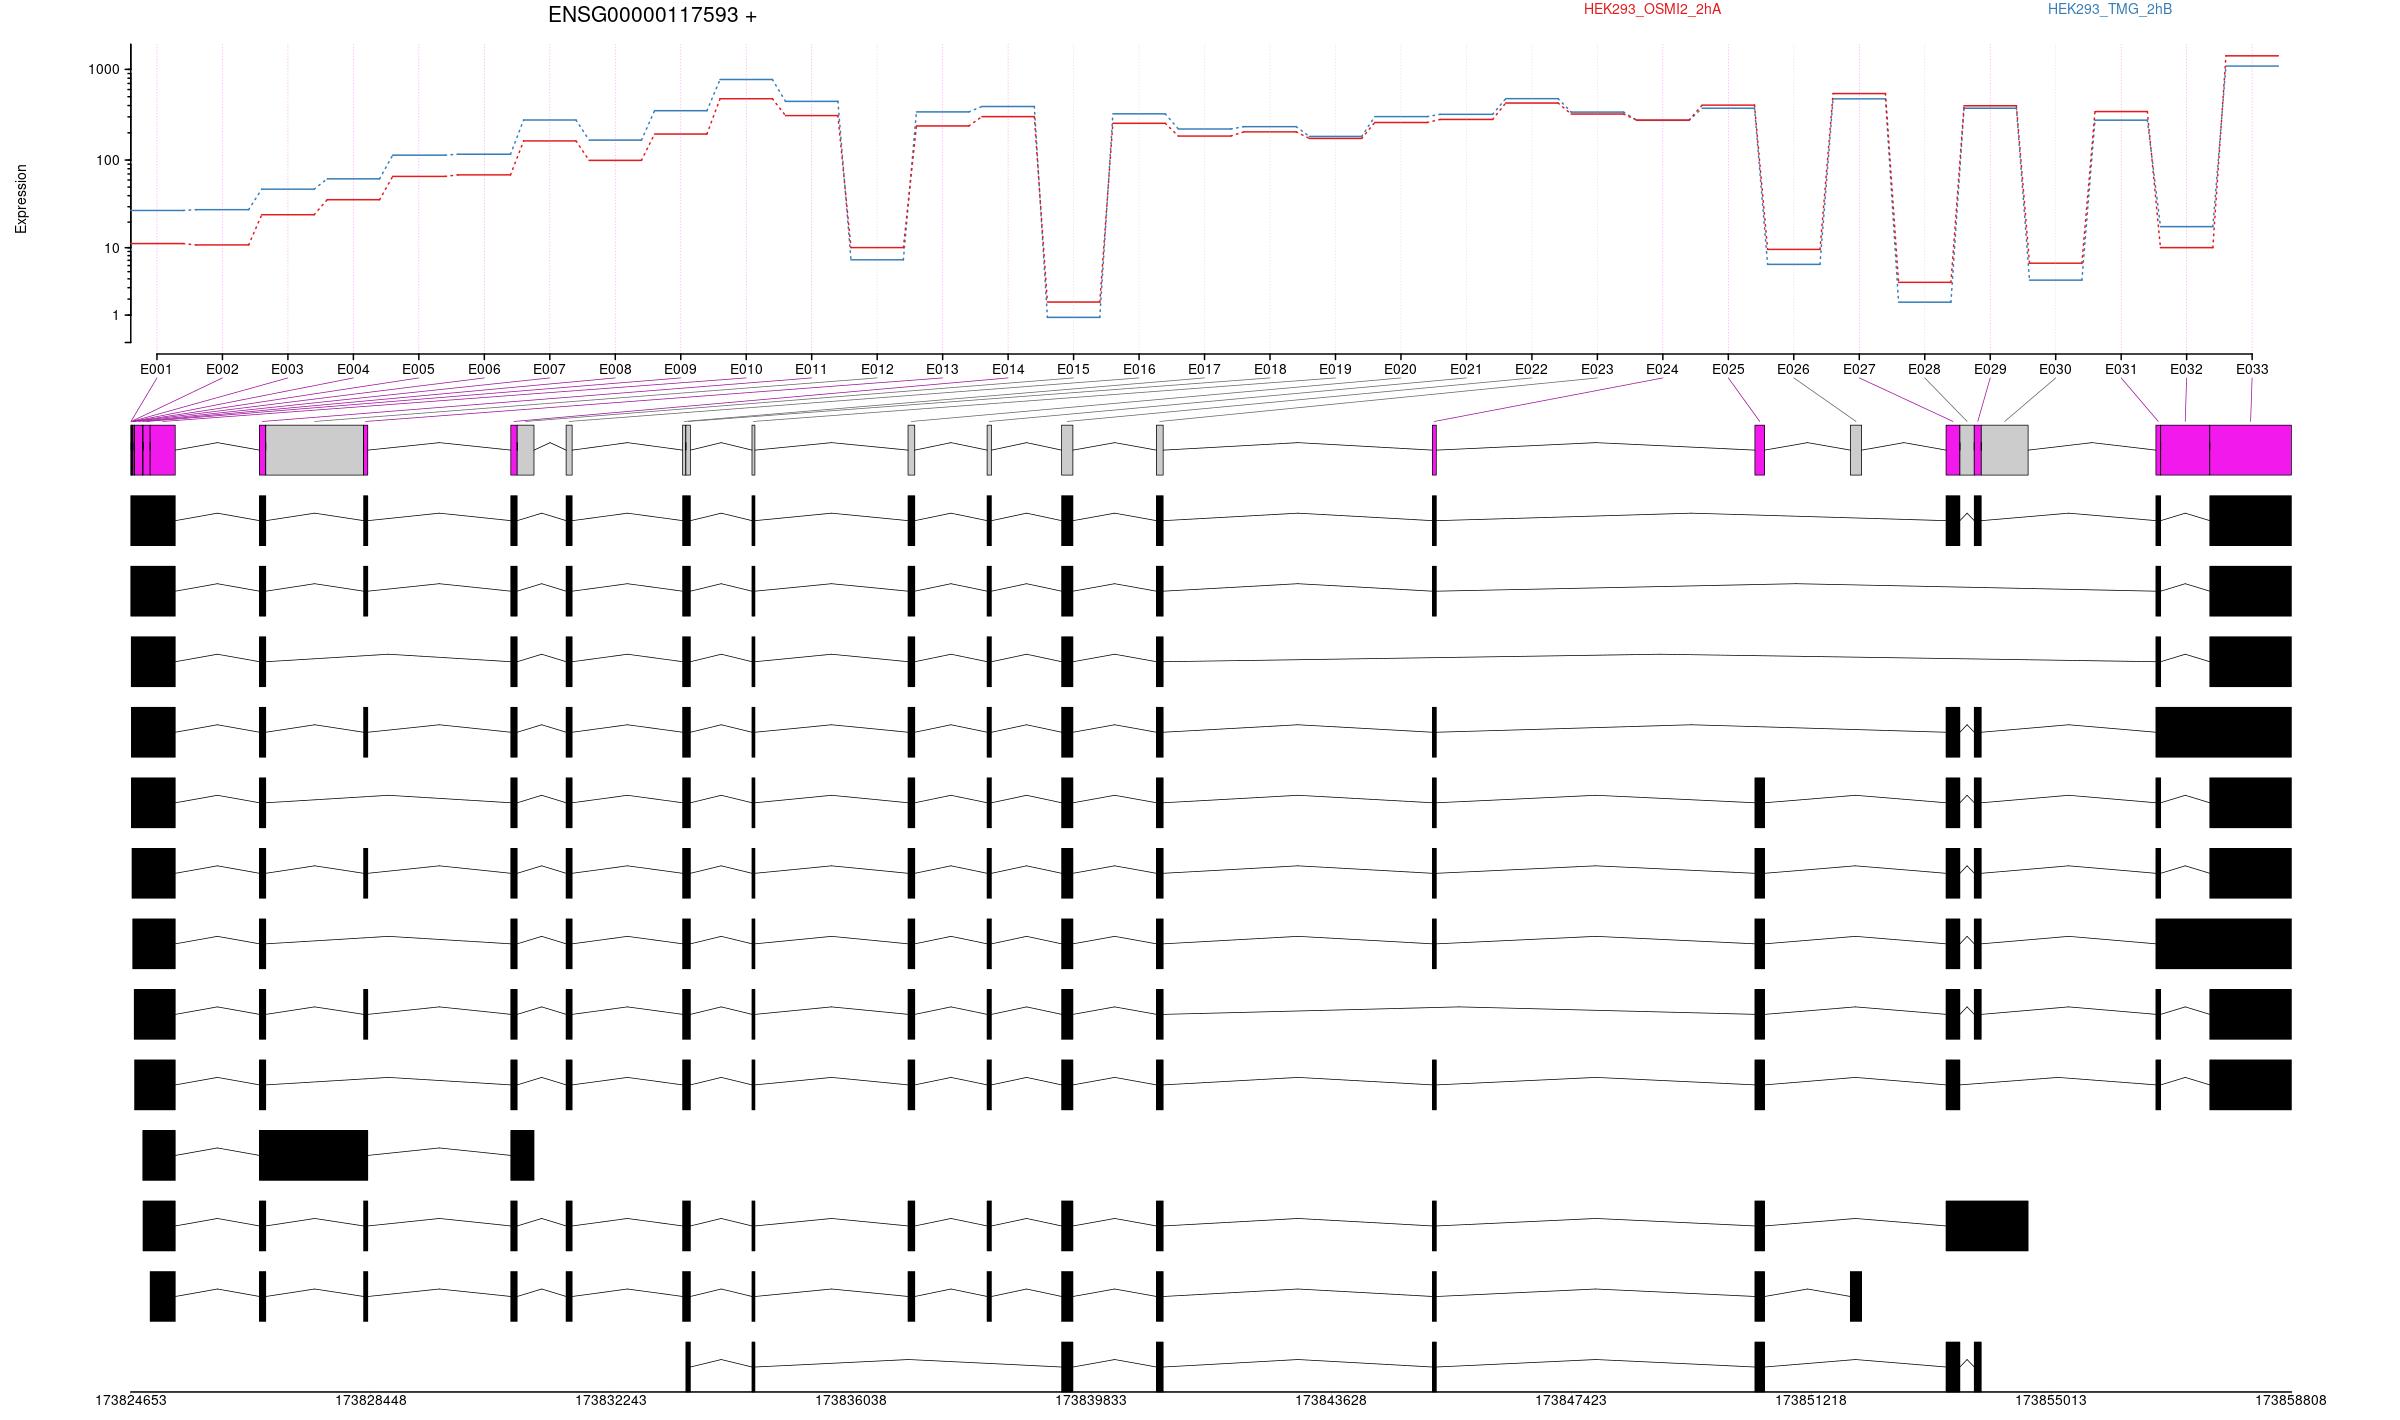The width and height of the screenshot is (2400, 1420).
Task: Click genomic coordinate 173851218
Action: (1811, 1401)
